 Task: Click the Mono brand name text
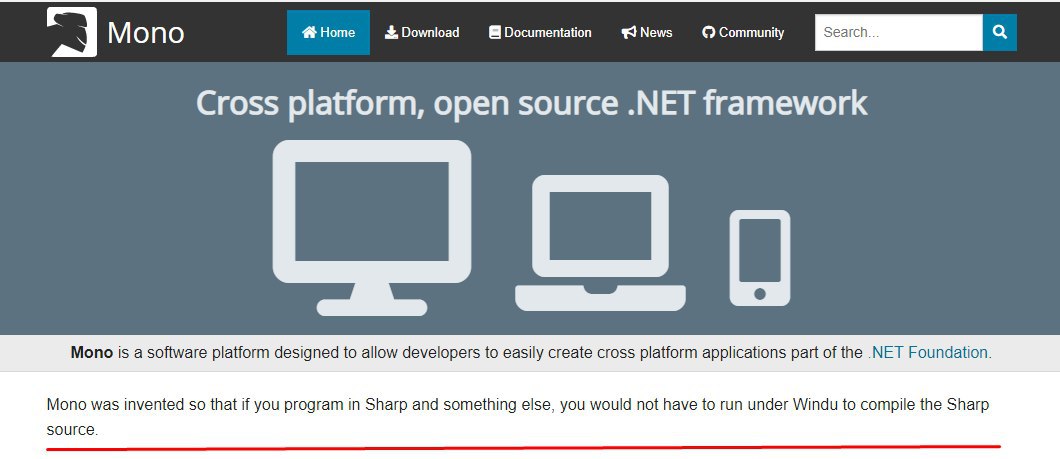146,33
